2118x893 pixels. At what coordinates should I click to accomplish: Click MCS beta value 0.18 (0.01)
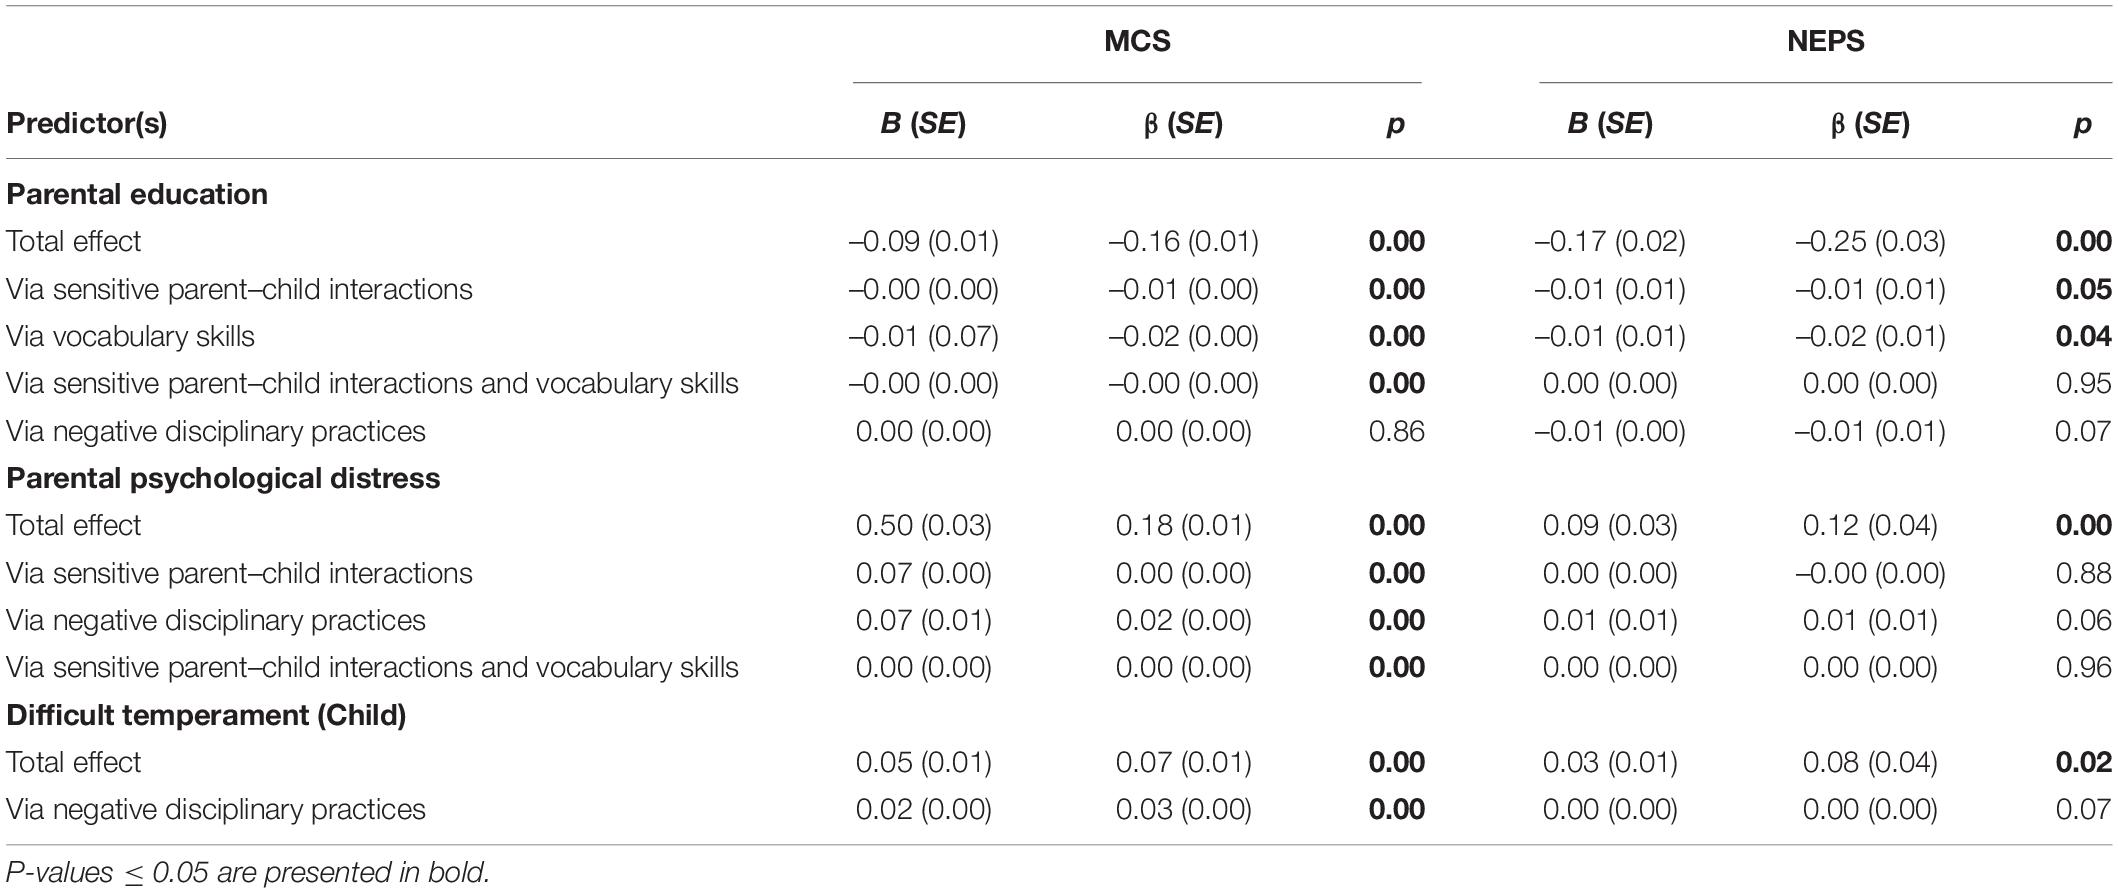(1184, 525)
